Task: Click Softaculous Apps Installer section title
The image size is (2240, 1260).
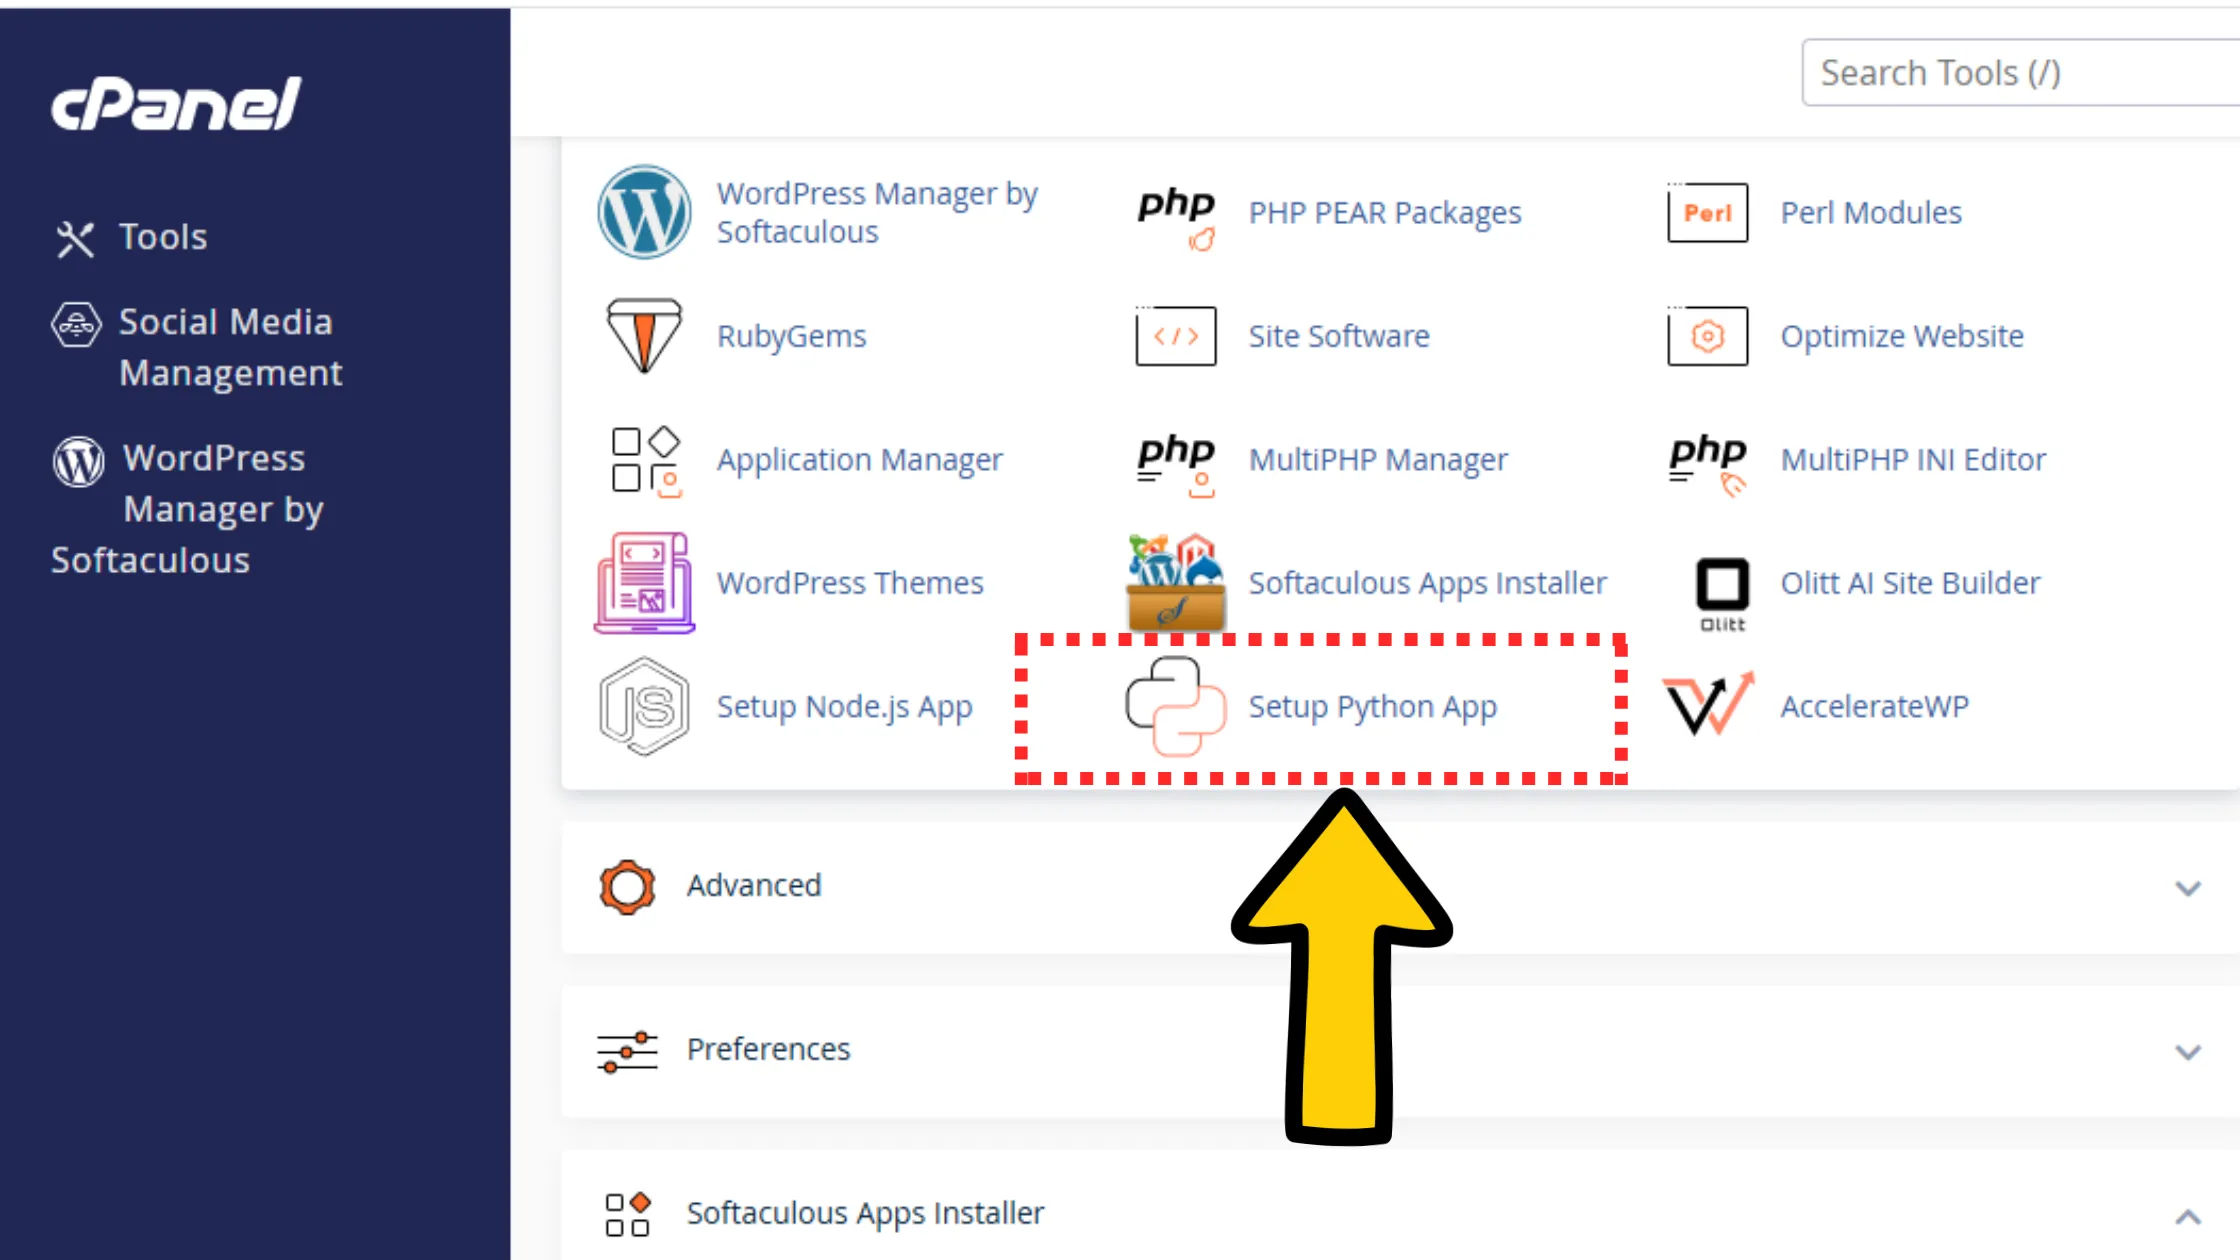Action: [865, 1213]
